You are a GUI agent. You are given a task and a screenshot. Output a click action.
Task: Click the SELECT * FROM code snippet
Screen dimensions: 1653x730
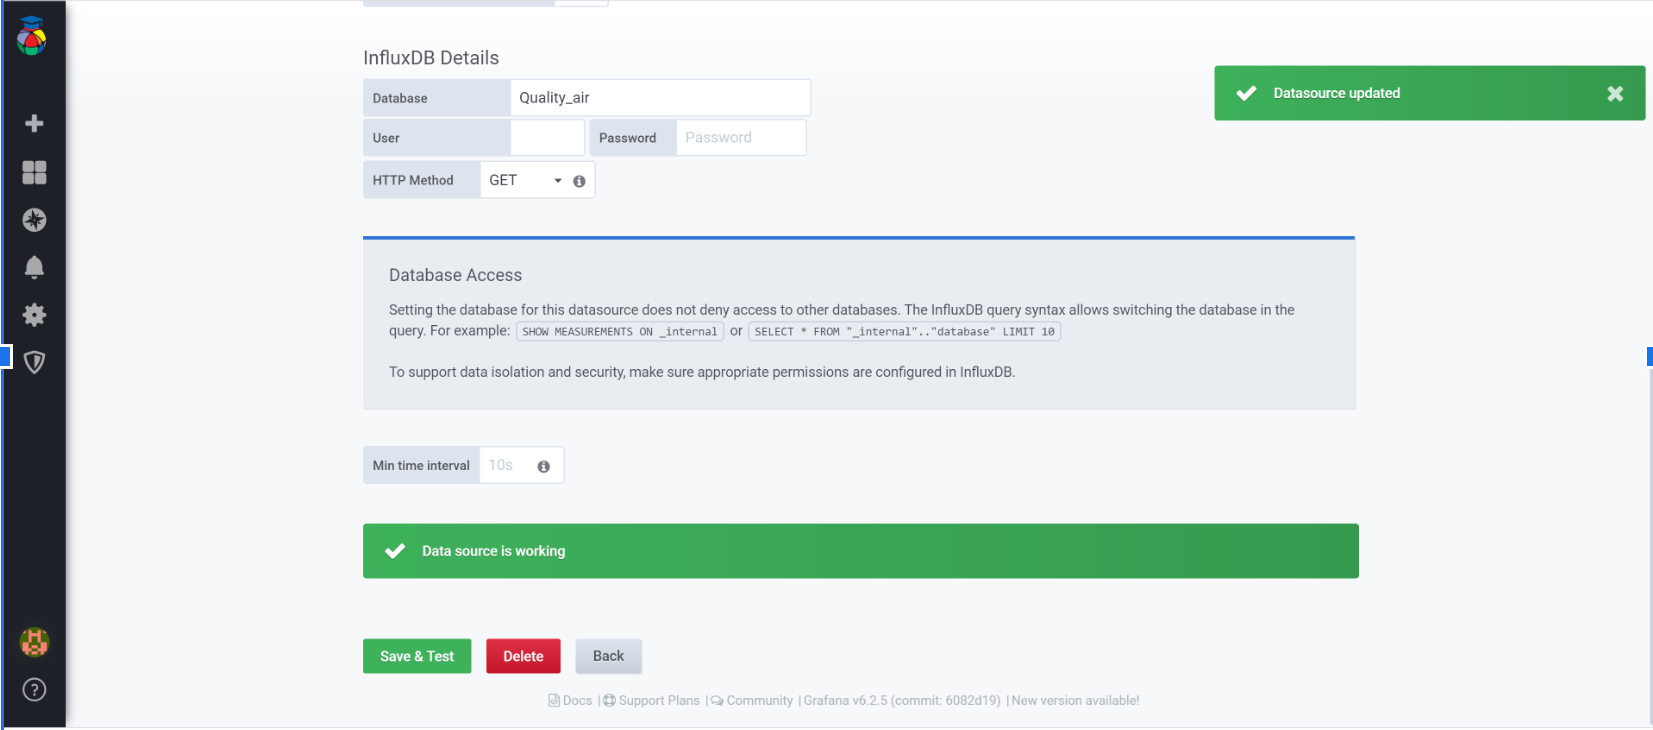904,332
